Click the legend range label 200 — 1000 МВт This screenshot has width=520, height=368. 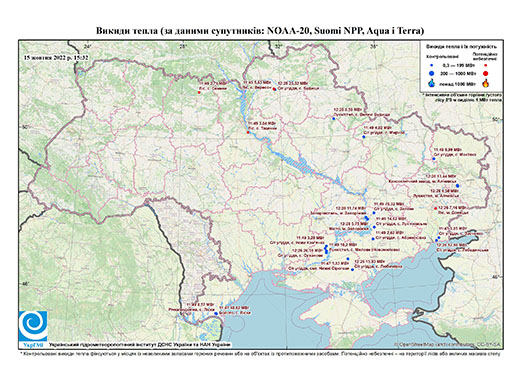[457, 73]
